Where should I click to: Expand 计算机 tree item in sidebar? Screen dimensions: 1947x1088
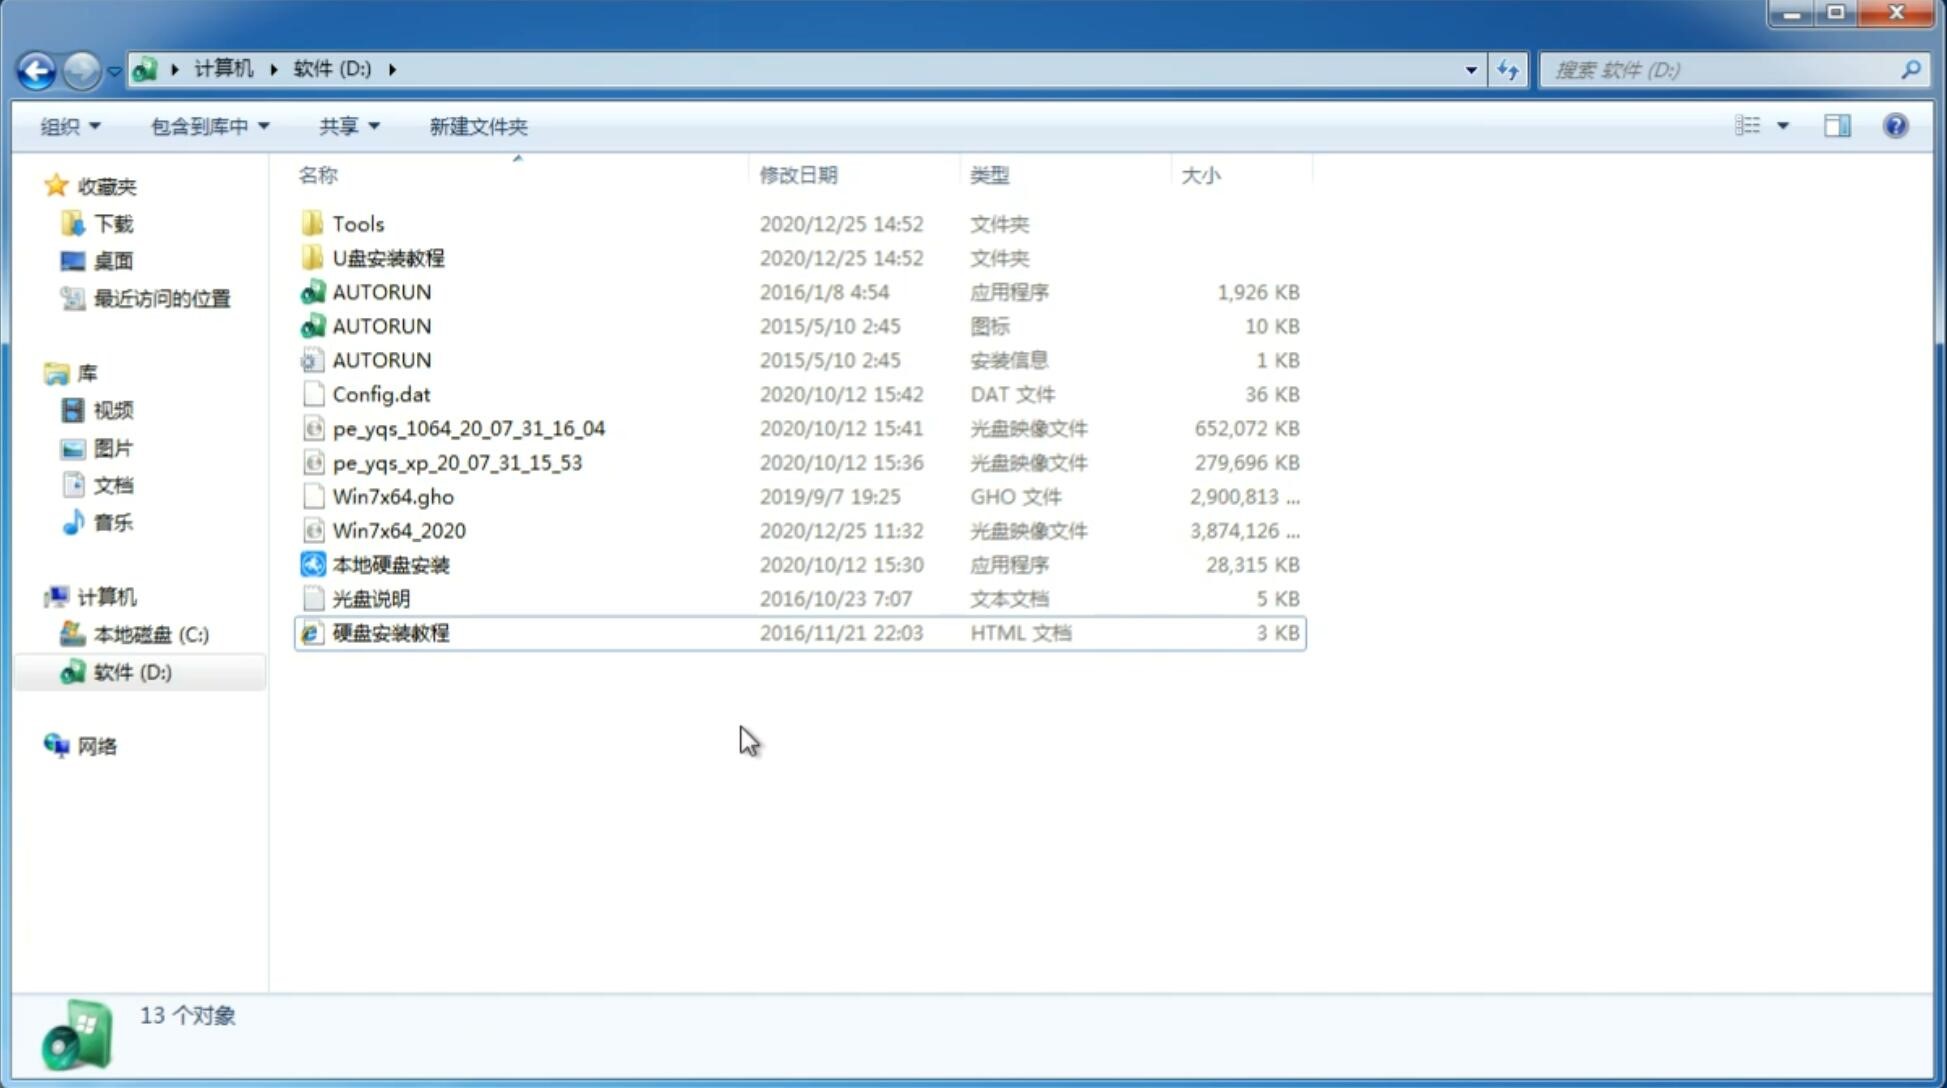pyautogui.click(x=40, y=596)
